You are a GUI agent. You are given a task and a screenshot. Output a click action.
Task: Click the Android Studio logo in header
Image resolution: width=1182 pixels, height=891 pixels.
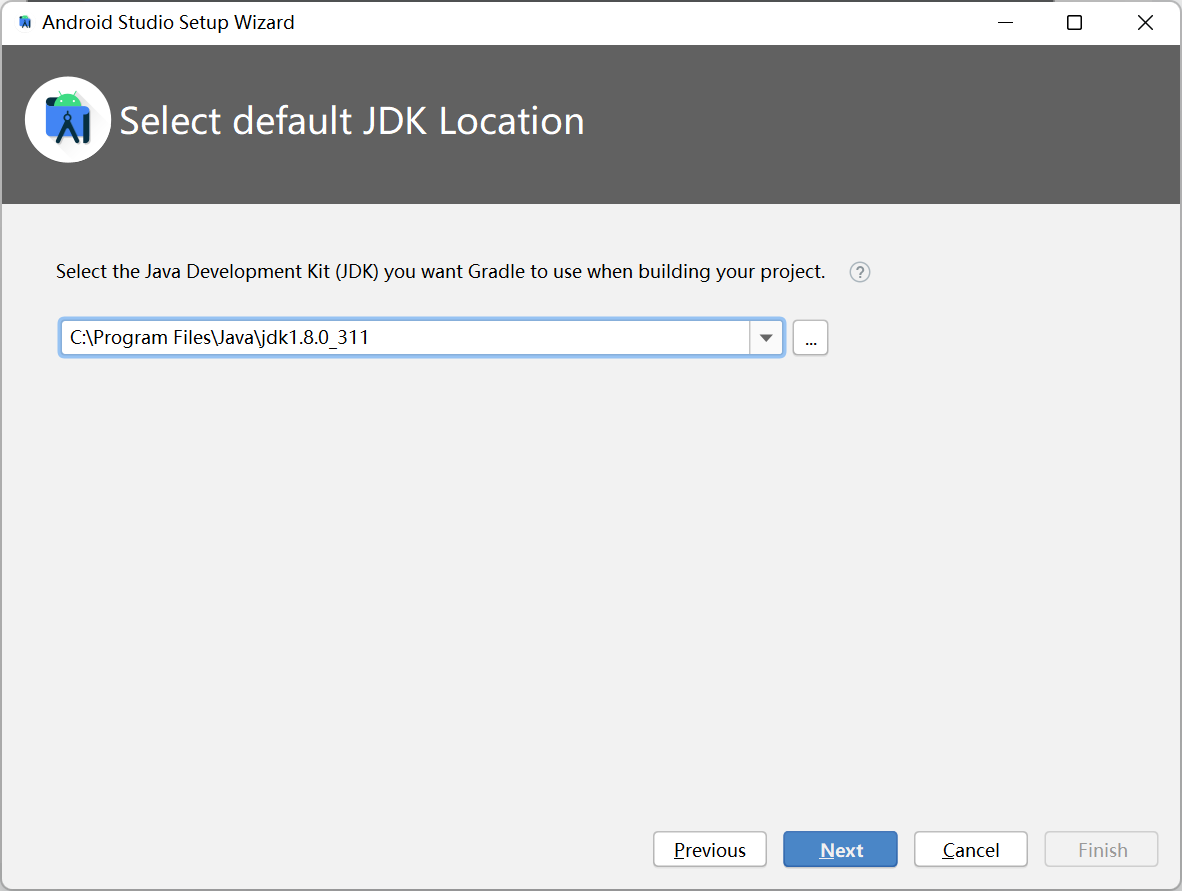(68, 120)
